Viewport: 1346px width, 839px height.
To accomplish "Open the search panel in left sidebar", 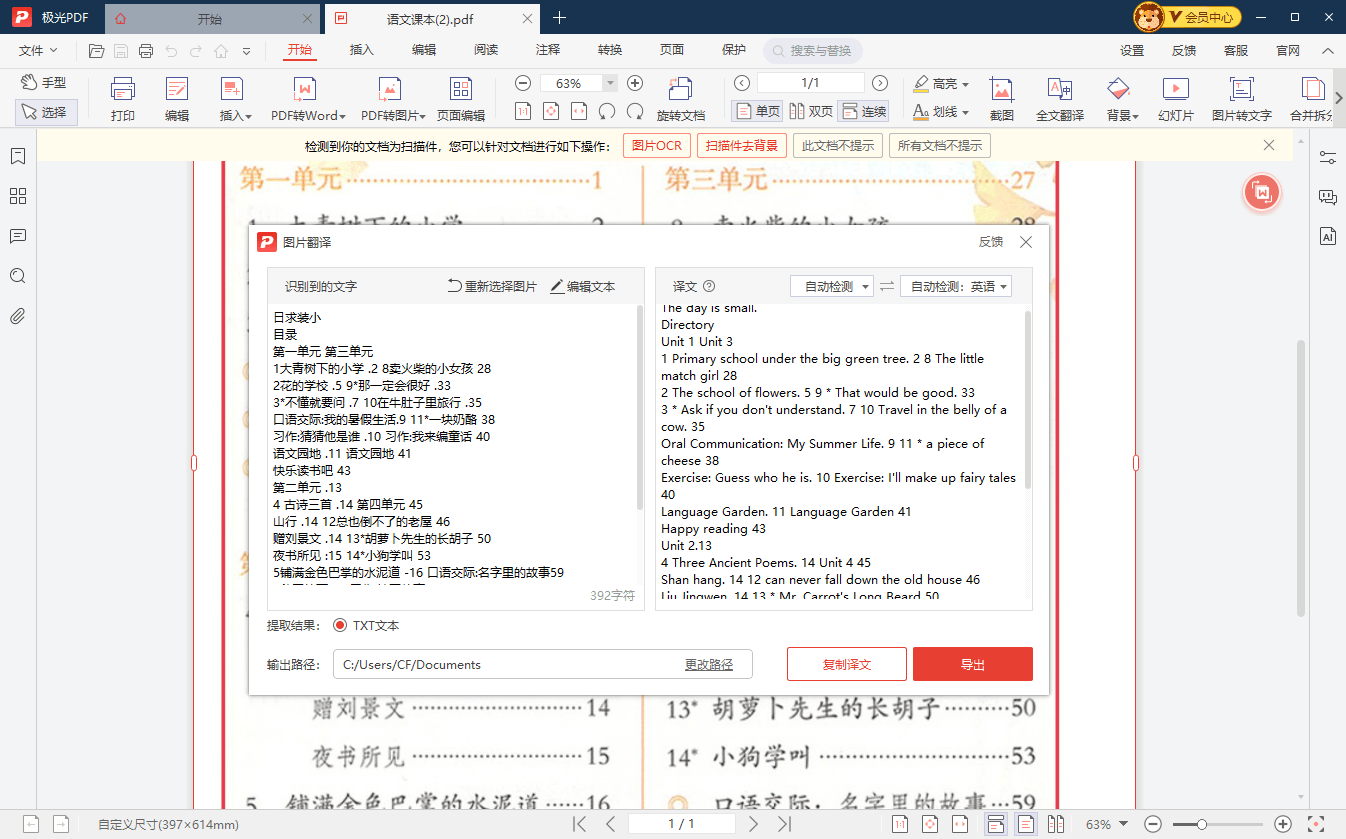I will (17, 275).
